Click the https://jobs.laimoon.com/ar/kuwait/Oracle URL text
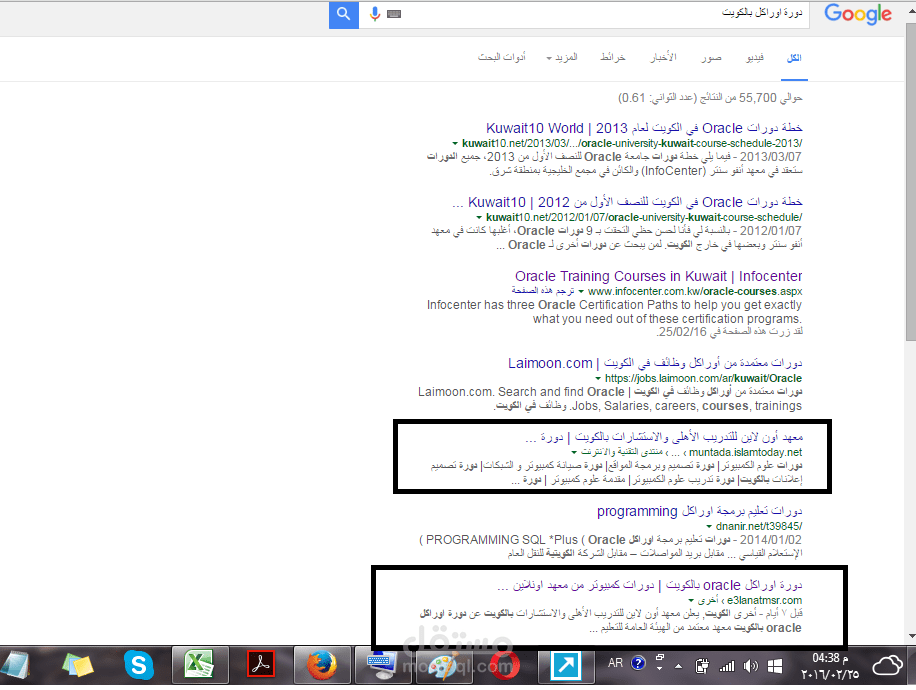The width and height of the screenshot is (916, 690). pyautogui.click(x=703, y=379)
